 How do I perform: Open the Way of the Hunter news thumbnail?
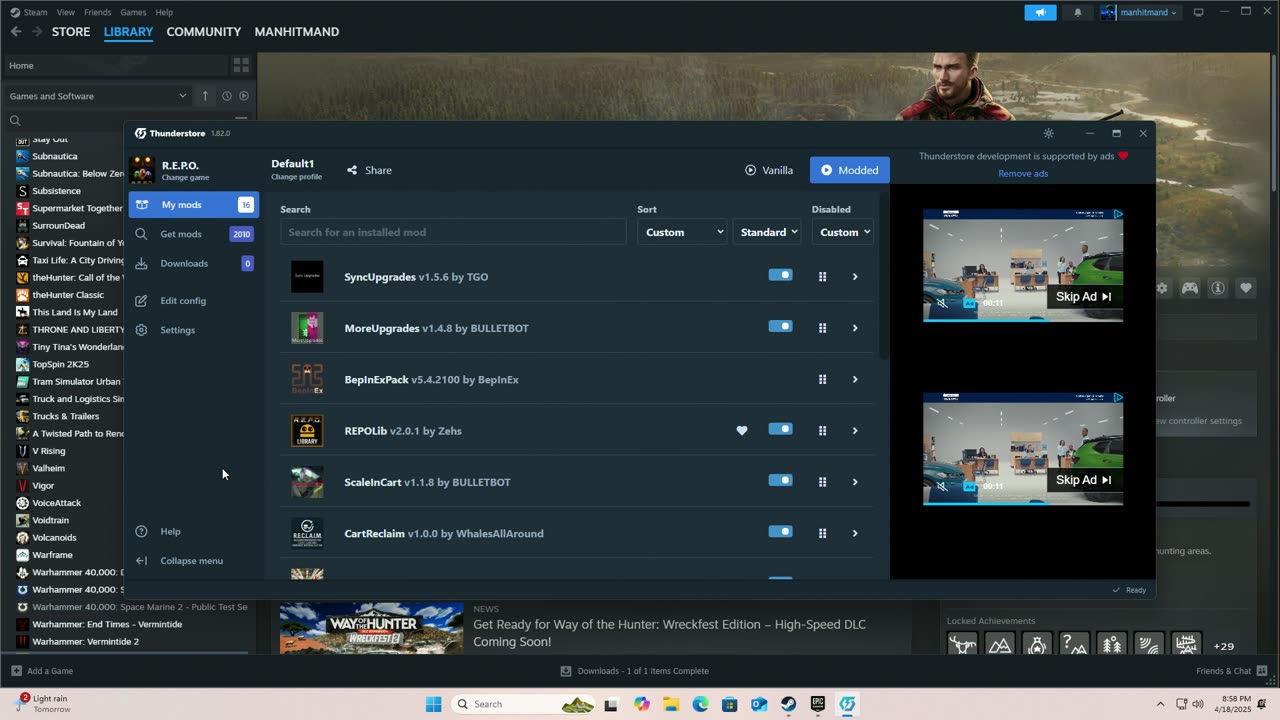[x=371, y=628]
